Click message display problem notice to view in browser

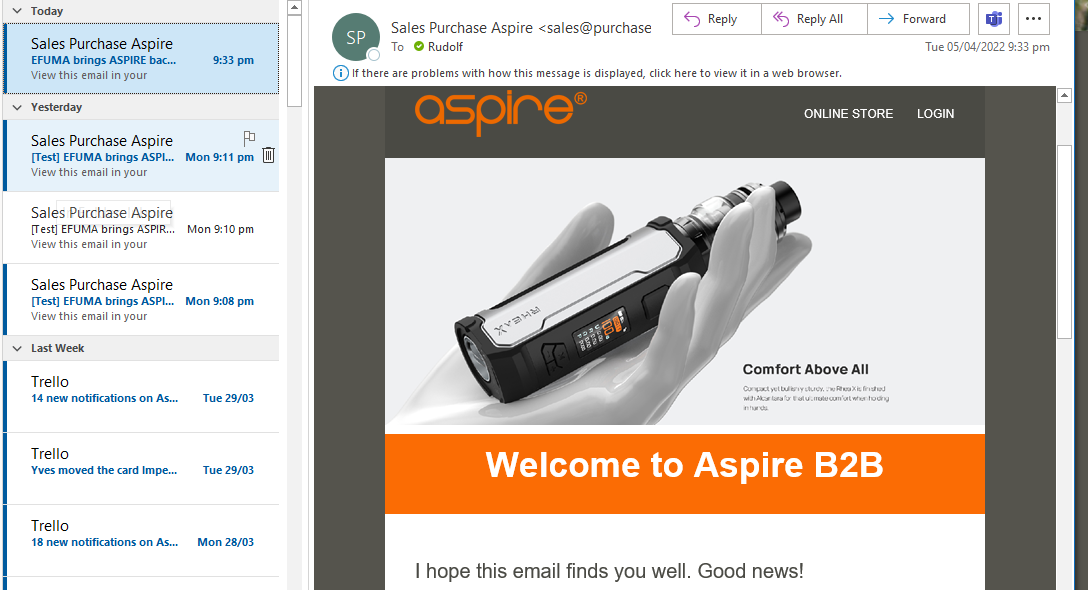(597, 74)
